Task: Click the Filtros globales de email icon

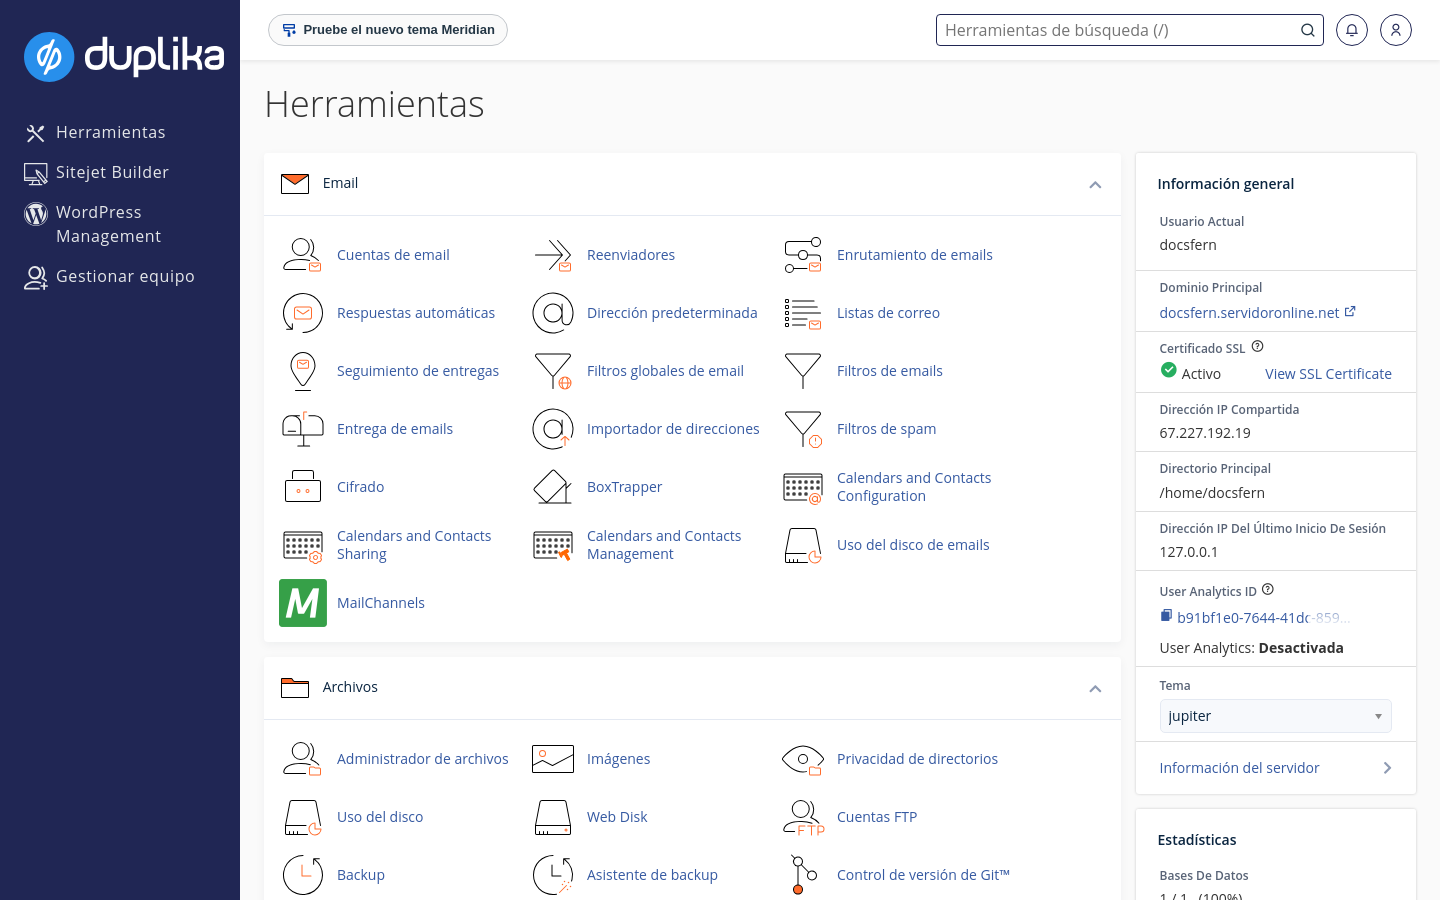Action: [552, 371]
